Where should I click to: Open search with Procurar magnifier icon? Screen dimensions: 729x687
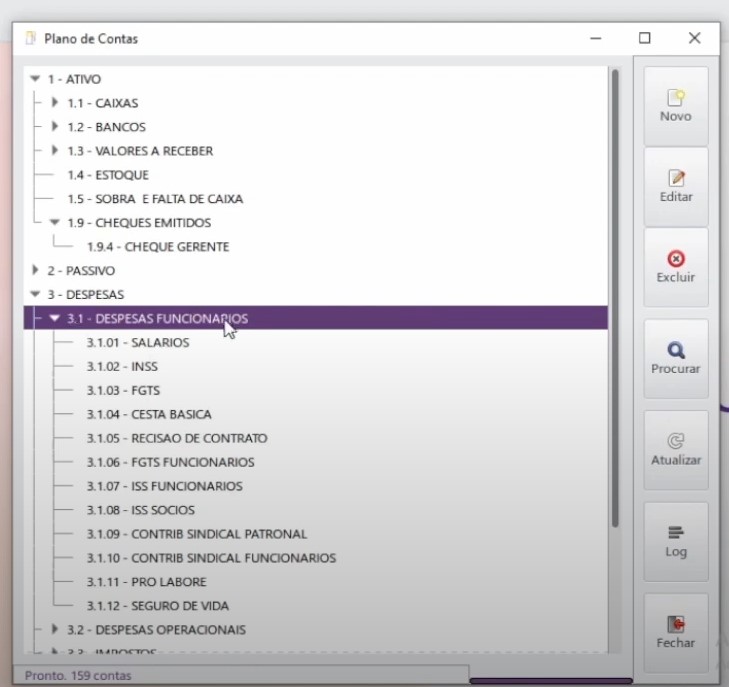(676, 350)
